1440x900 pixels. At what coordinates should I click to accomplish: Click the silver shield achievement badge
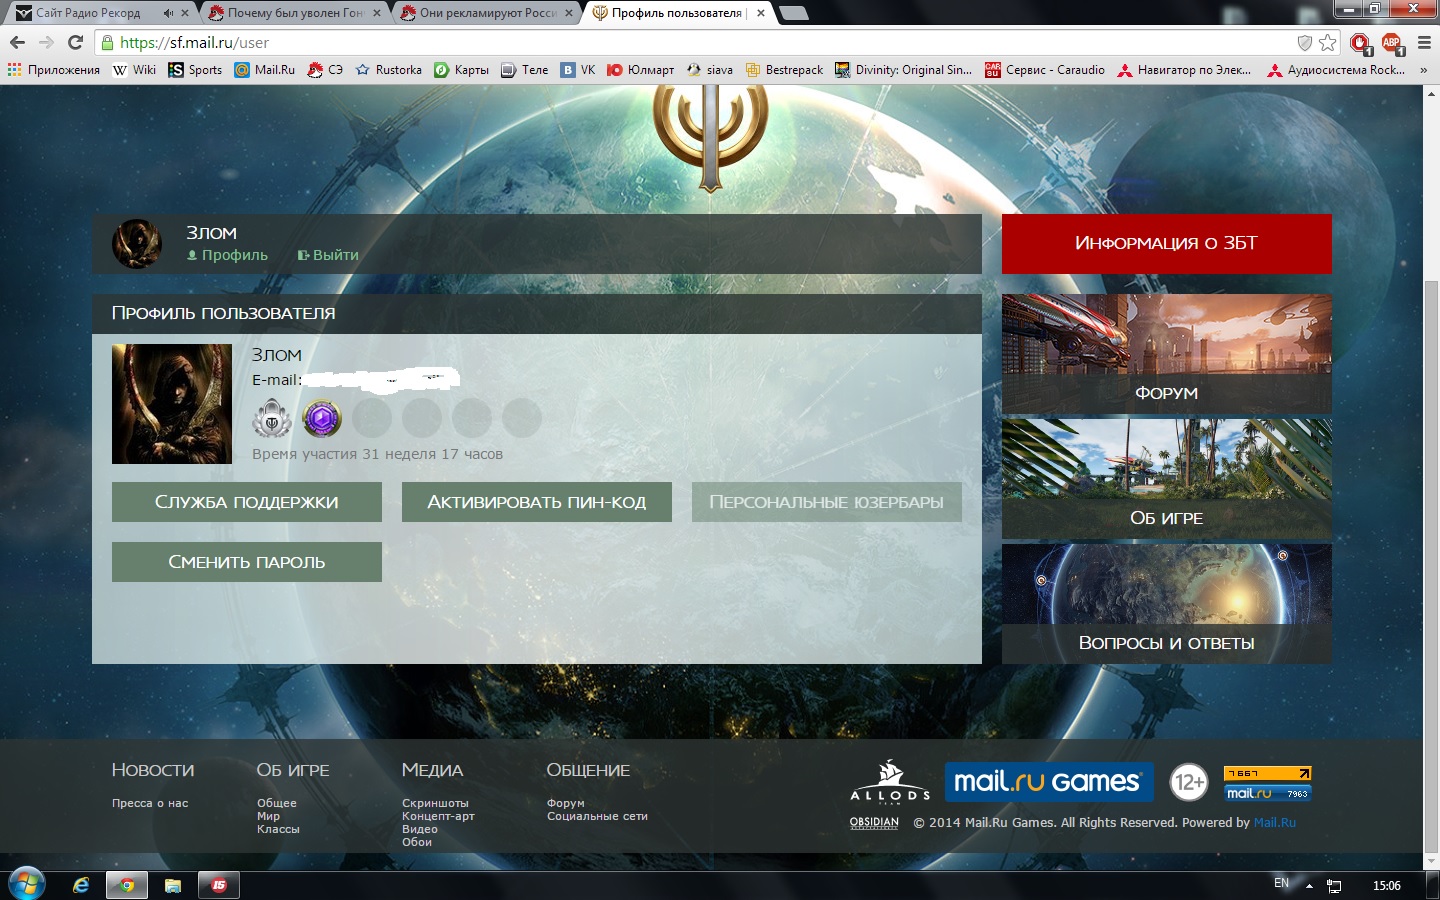point(272,418)
